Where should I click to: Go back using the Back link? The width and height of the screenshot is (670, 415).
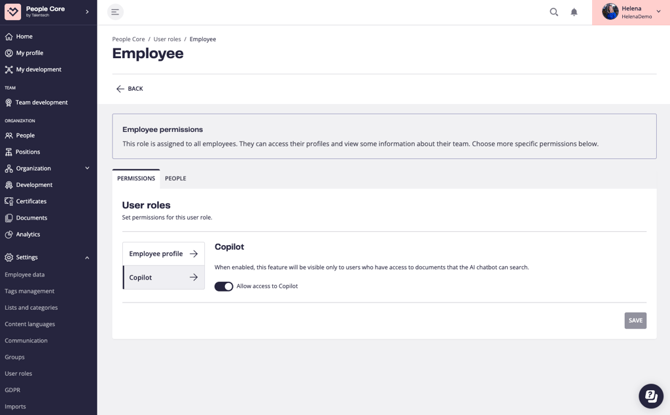pyautogui.click(x=129, y=89)
